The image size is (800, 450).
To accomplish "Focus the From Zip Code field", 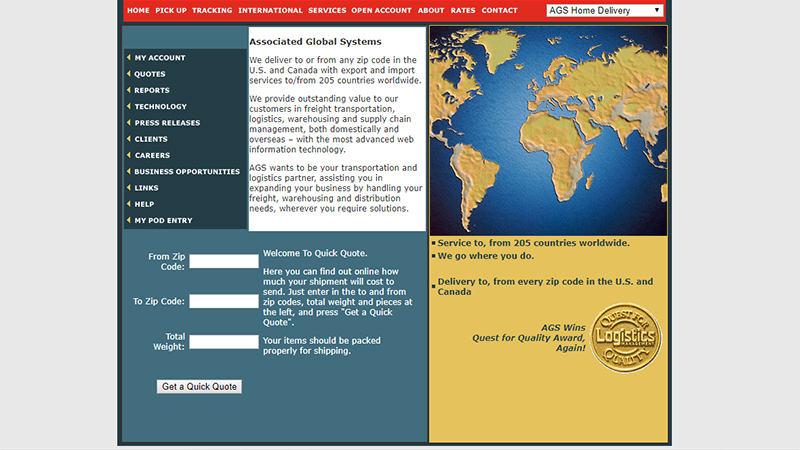I will (224, 261).
